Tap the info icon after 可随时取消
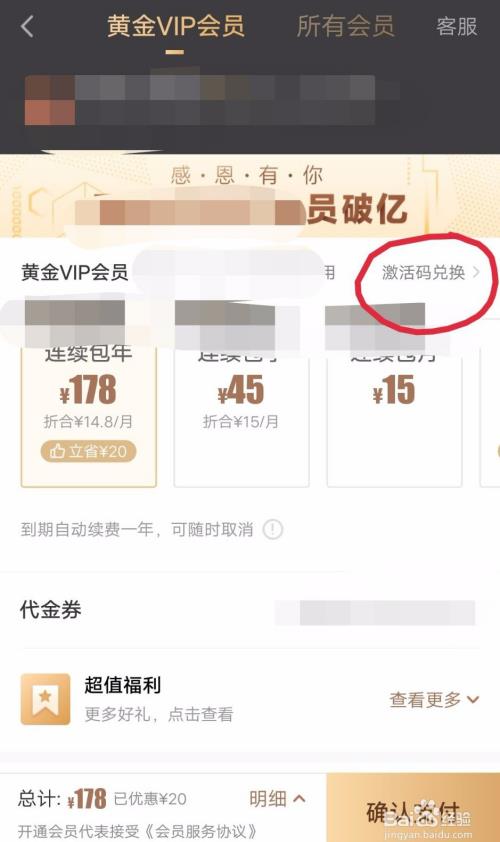Screen dimensions: 500x842 (x=273, y=529)
